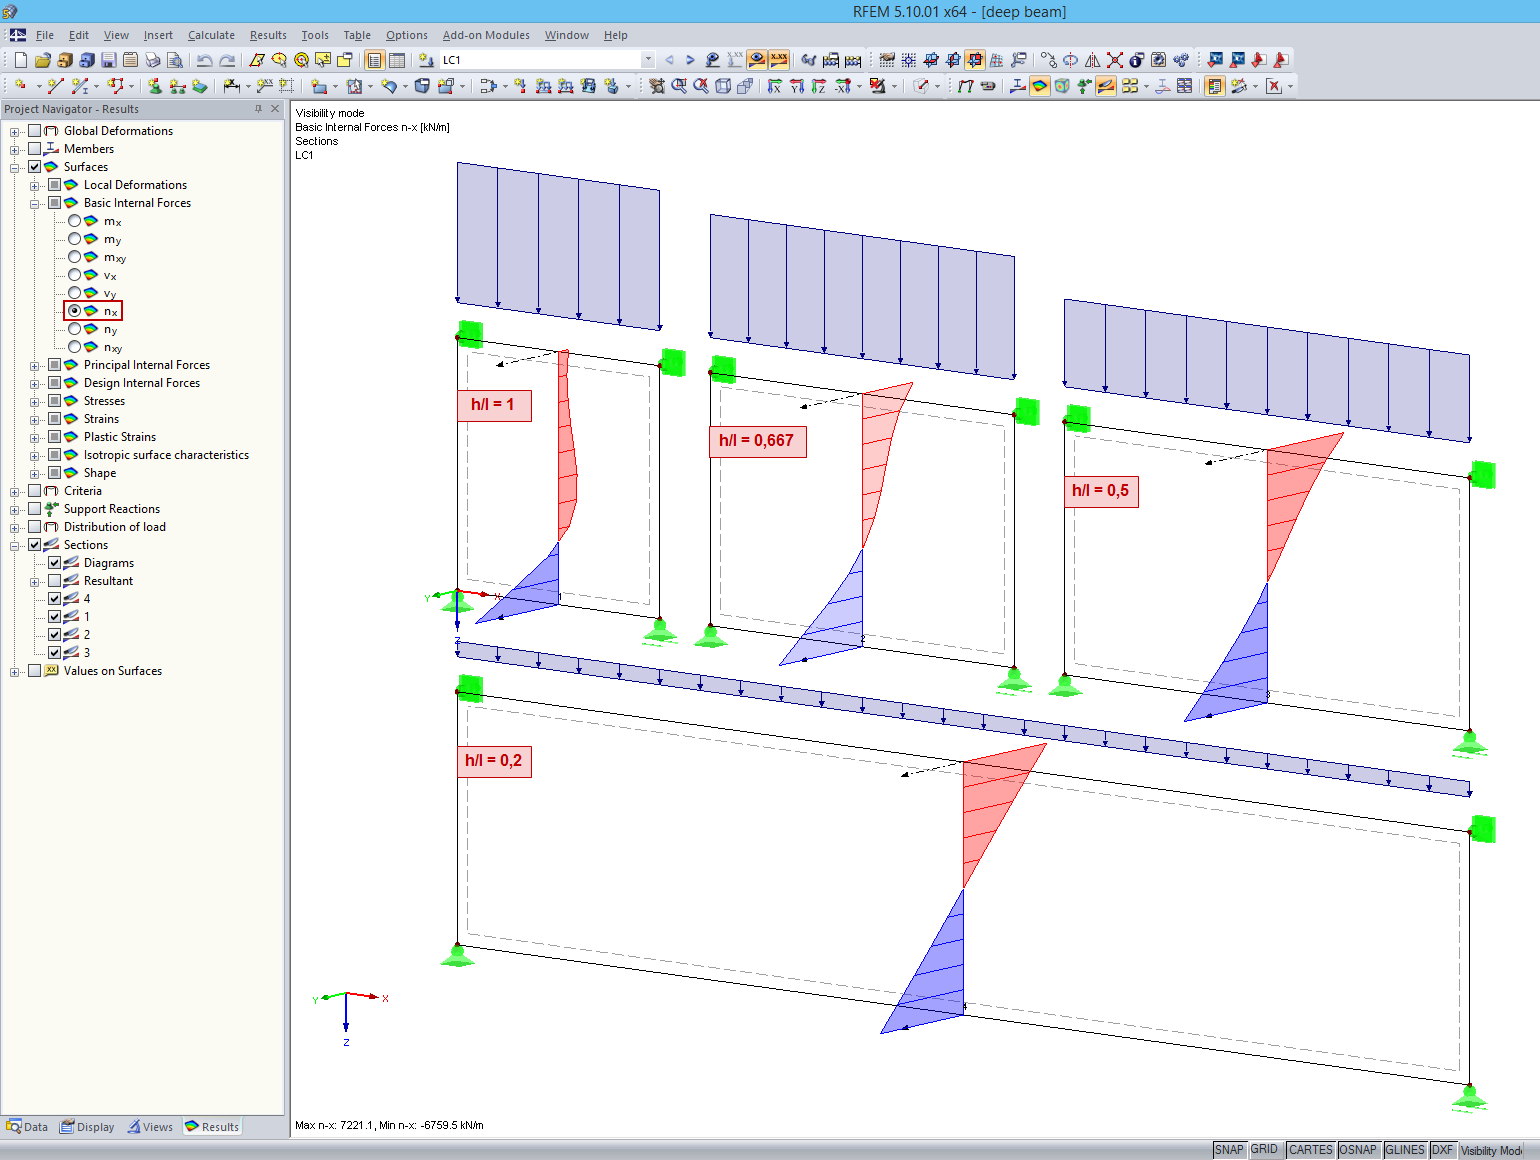The image size is (1540, 1160).
Task: Uncheck the Surfaces checkbox
Action: click(35, 167)
